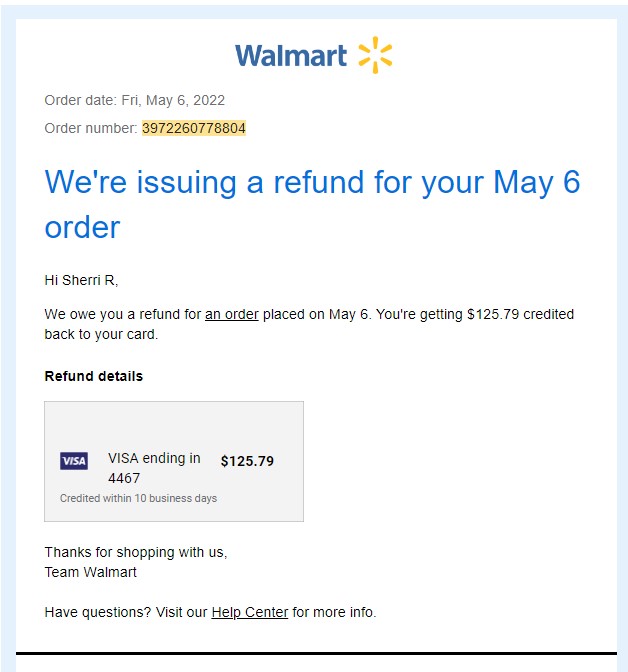The height and width of the screenshot is (672, 628).
Task: Click the 'Hi Sherri R,' greeting
Action: tap(81, 280)
